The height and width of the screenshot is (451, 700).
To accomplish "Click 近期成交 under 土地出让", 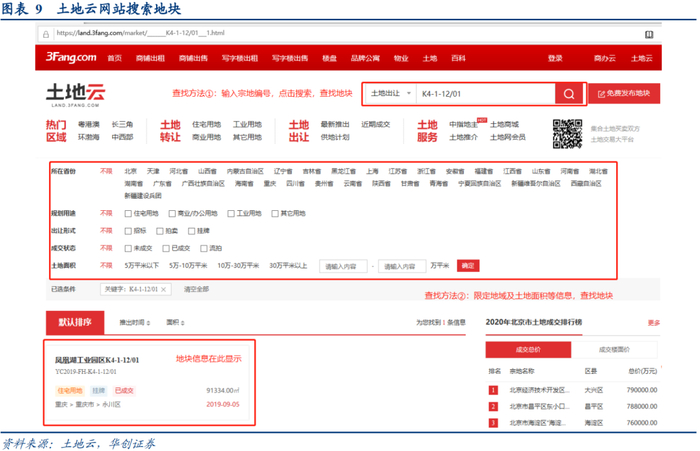I will [375, 125].
